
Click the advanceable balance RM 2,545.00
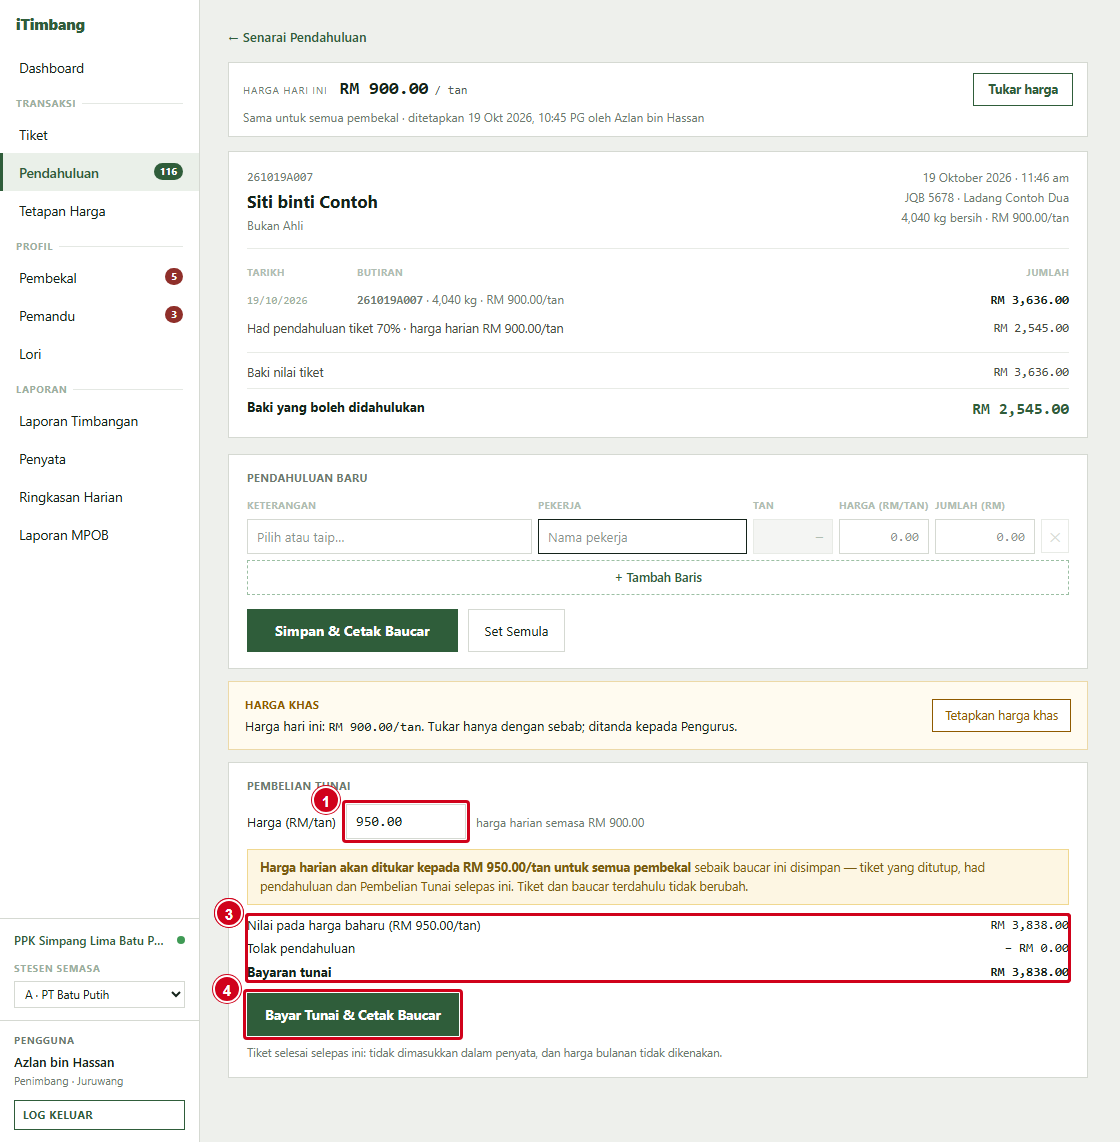1020,409
